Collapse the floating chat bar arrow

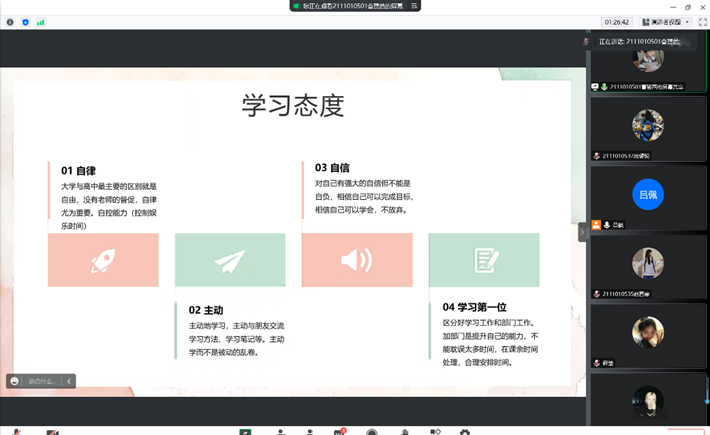point(69,381)
